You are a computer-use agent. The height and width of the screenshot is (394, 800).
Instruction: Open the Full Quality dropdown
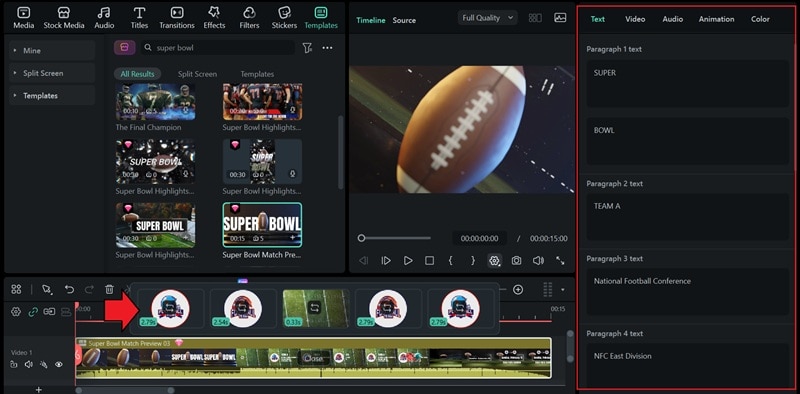point(487,18)
